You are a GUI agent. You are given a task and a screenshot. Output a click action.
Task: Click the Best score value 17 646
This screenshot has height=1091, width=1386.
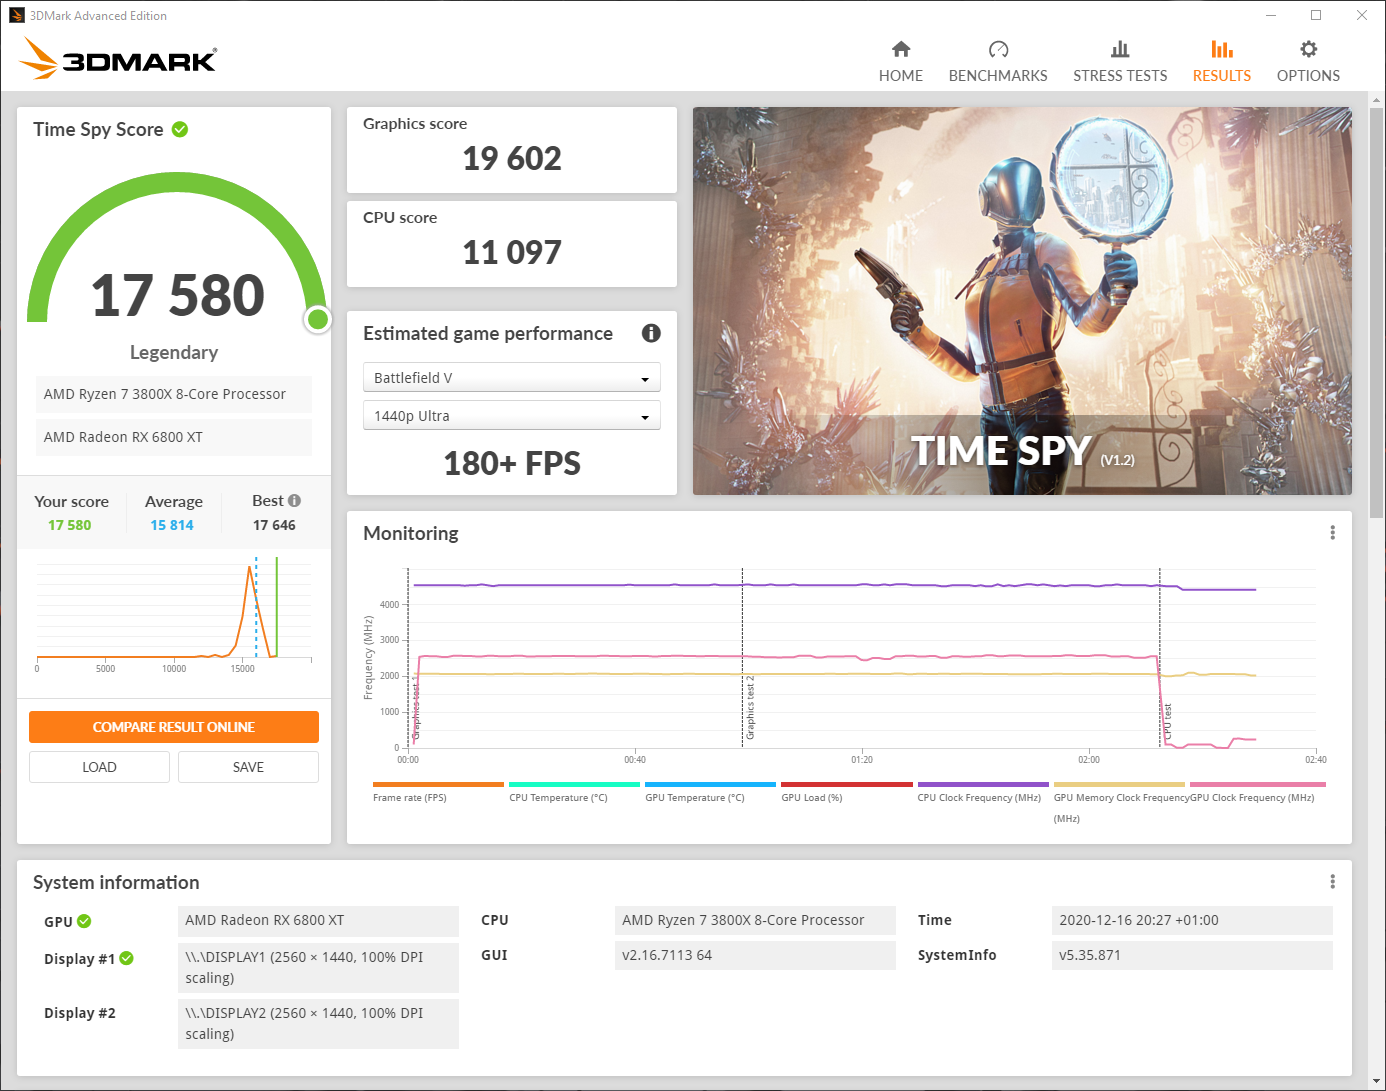274,525
